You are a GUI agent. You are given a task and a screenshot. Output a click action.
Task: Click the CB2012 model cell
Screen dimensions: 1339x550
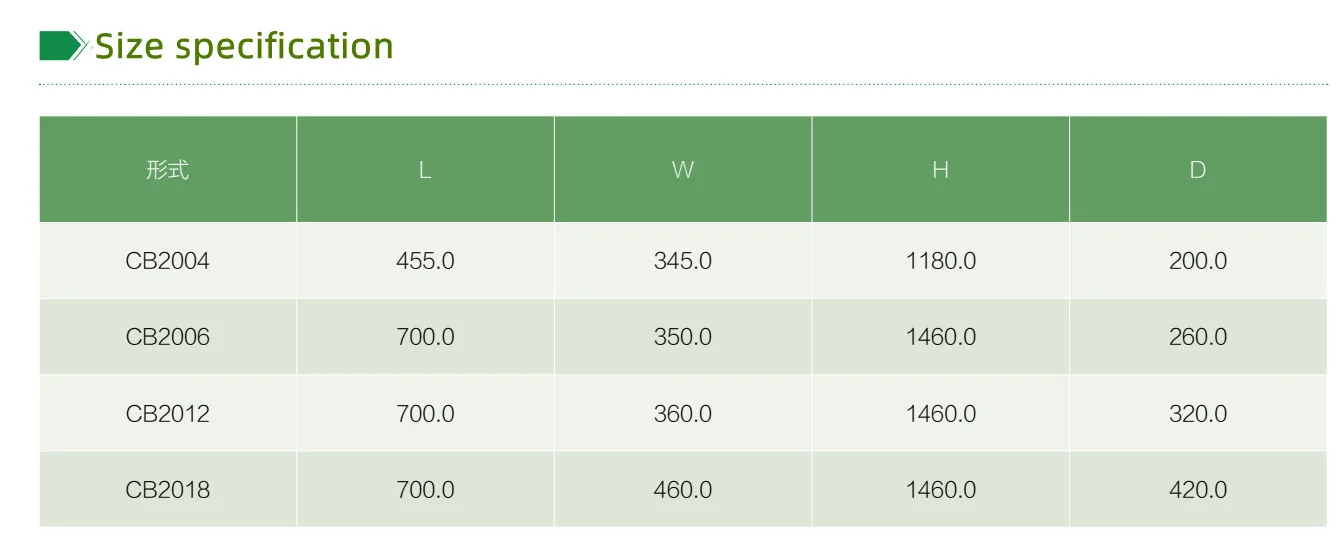point(167,414)
